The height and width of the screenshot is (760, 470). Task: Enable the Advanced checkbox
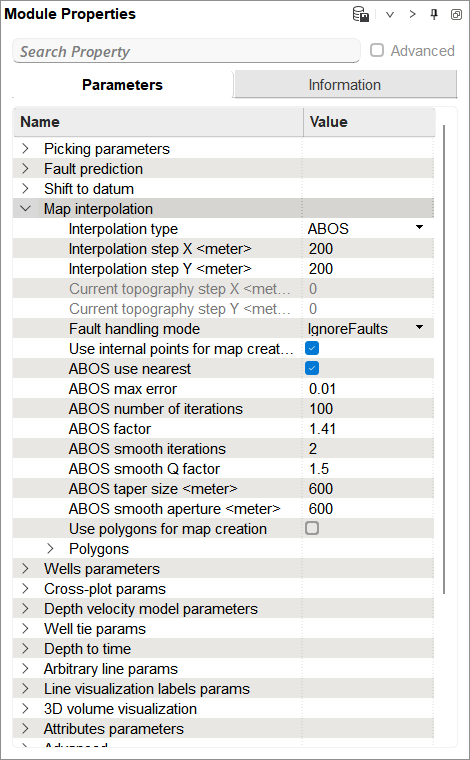click(377, 50)
